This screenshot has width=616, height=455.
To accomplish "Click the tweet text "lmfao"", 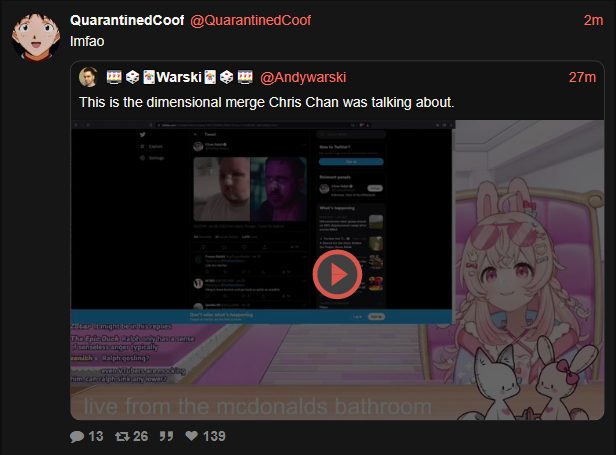I will click(x=87, y=41).
